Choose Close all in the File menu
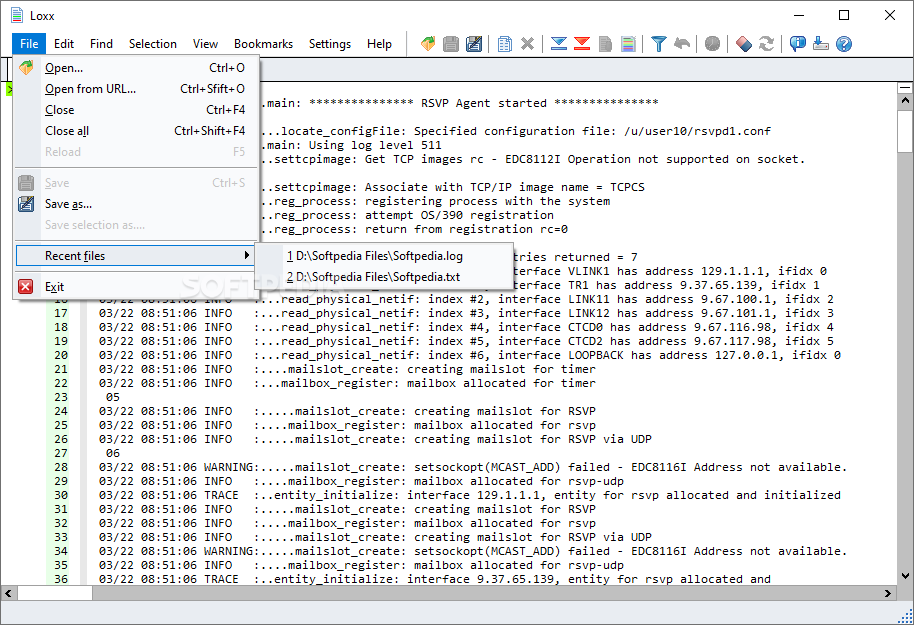 click(136, 131)
